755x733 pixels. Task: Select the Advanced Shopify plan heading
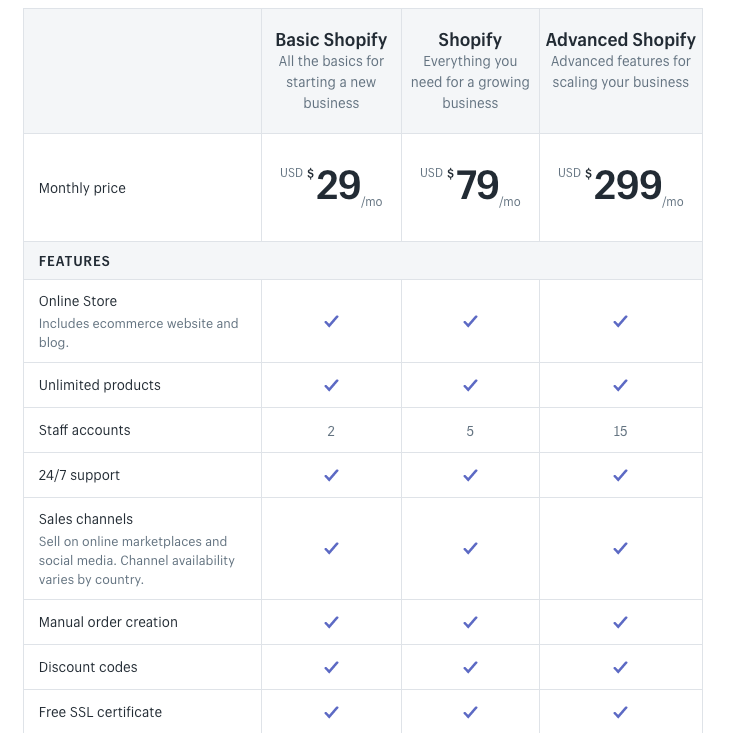click(x=620, y=40)
